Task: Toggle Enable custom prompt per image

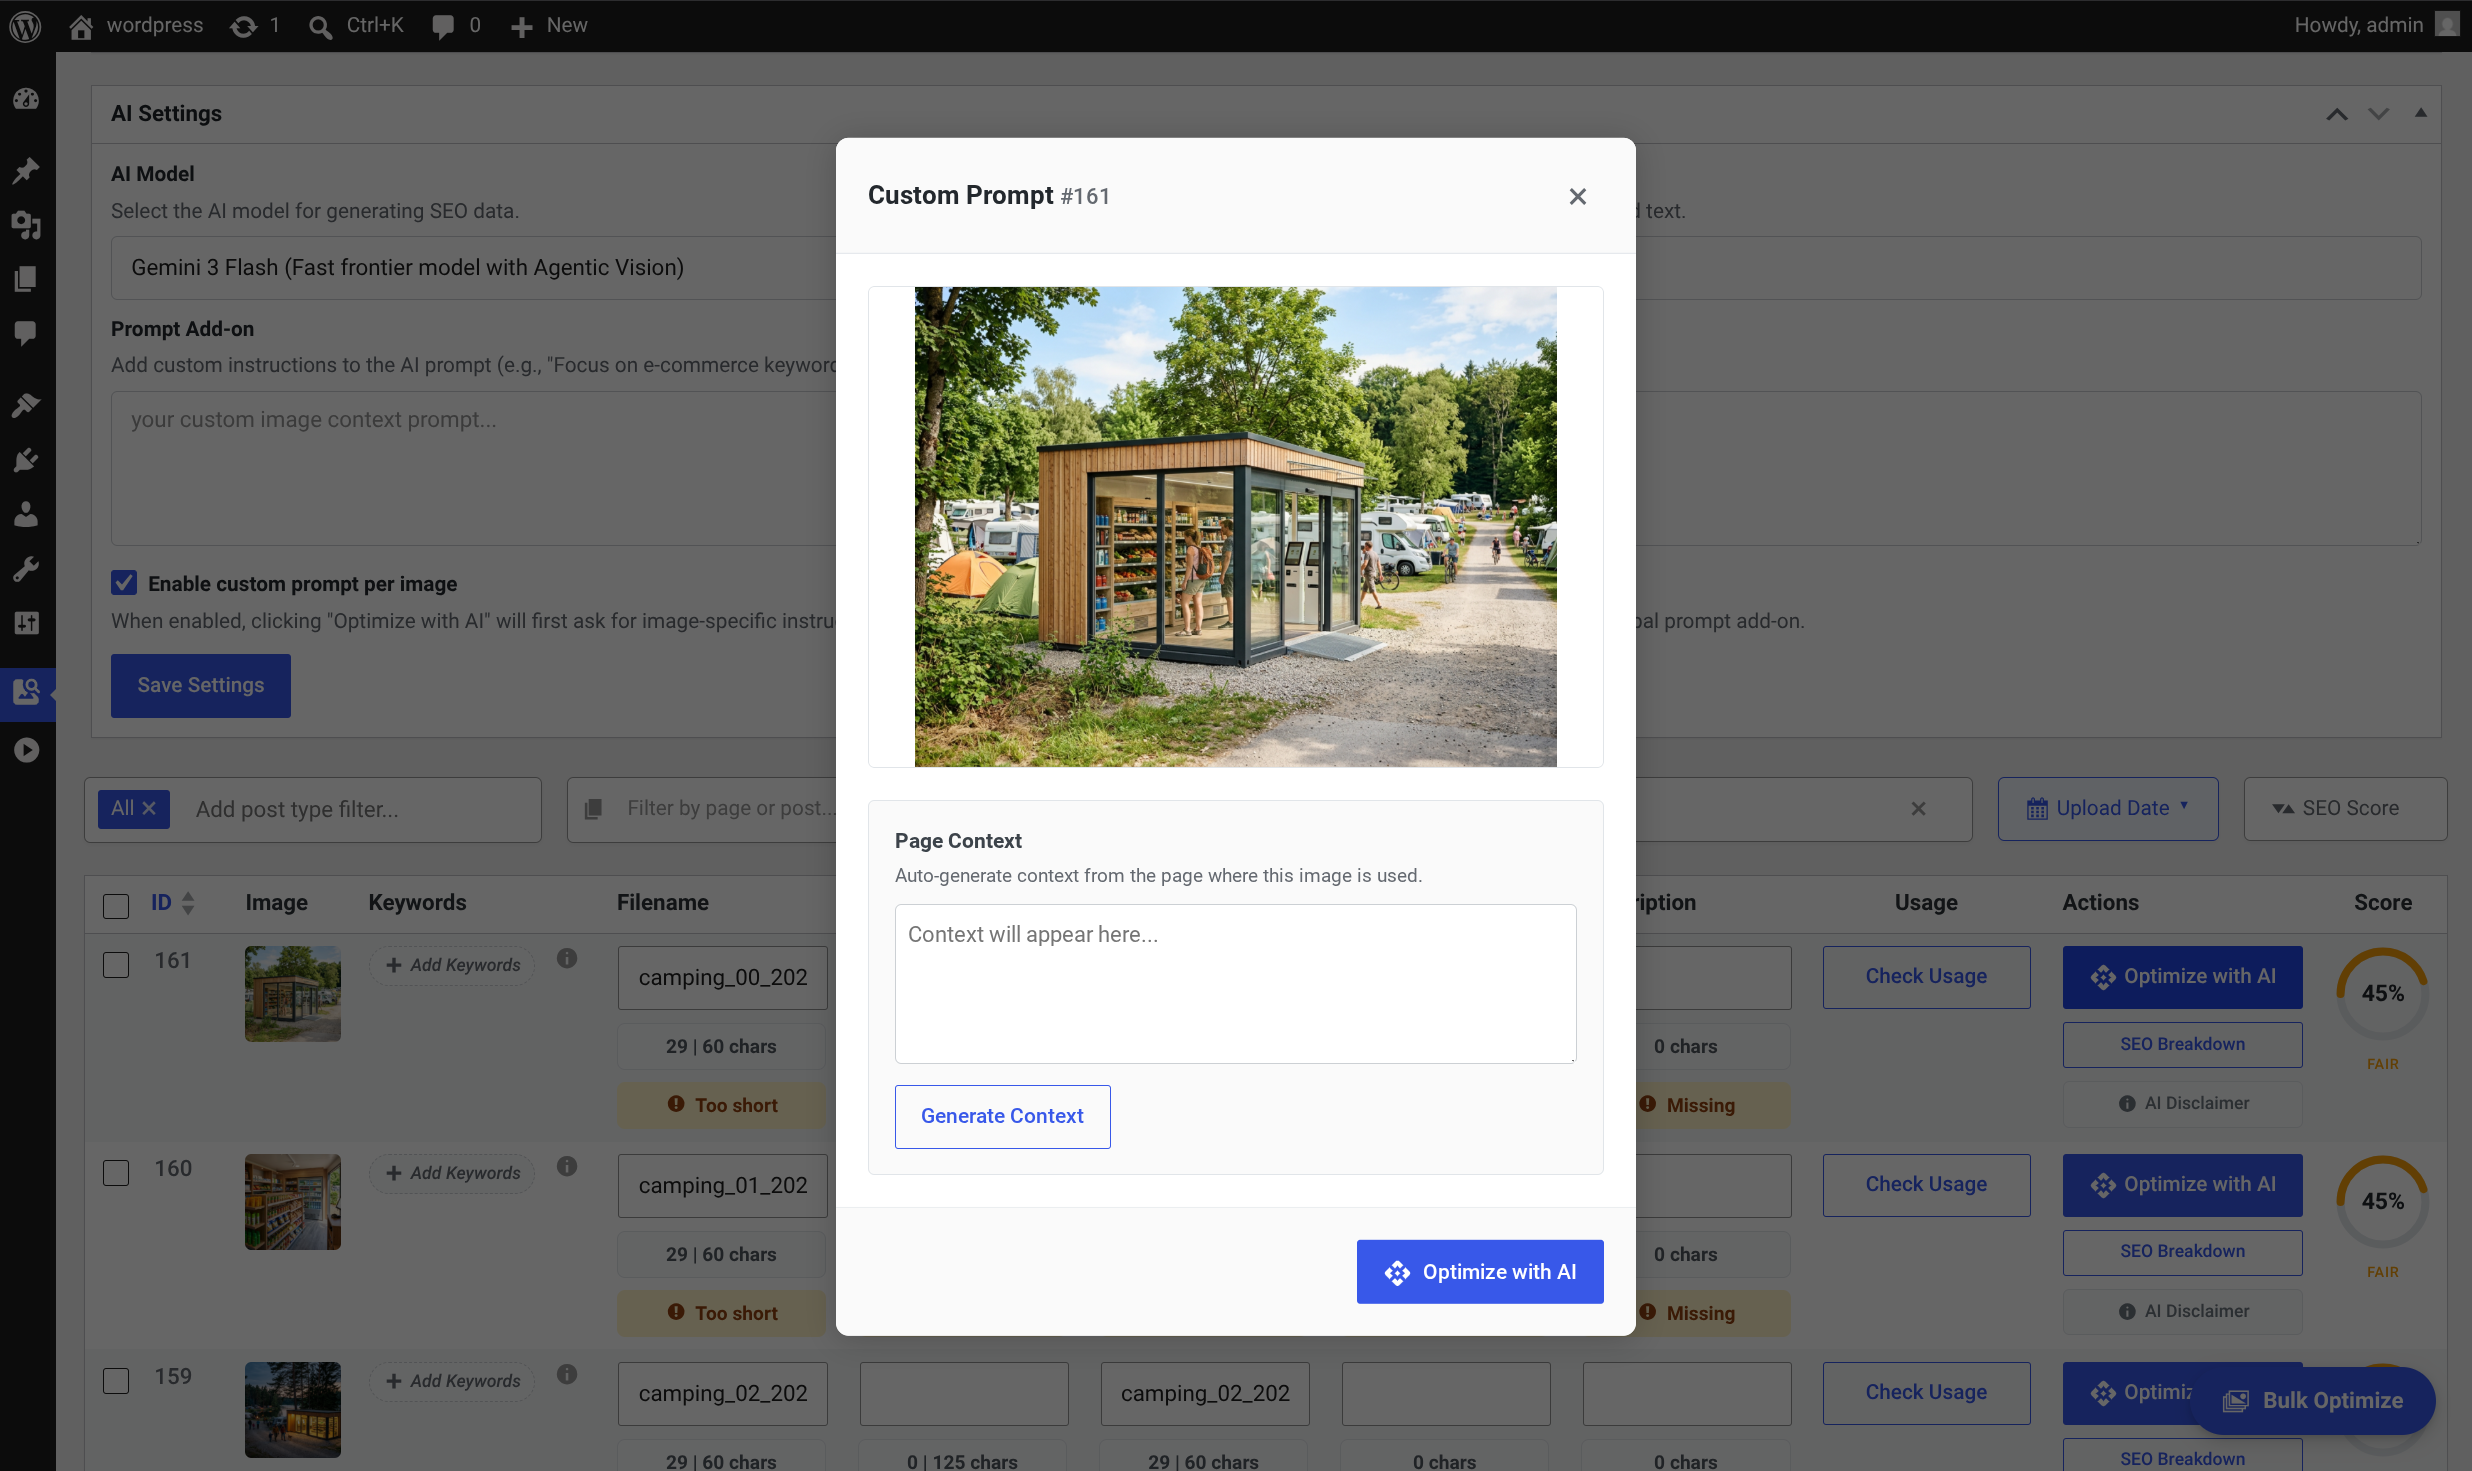Action: (x=124, y=583)
